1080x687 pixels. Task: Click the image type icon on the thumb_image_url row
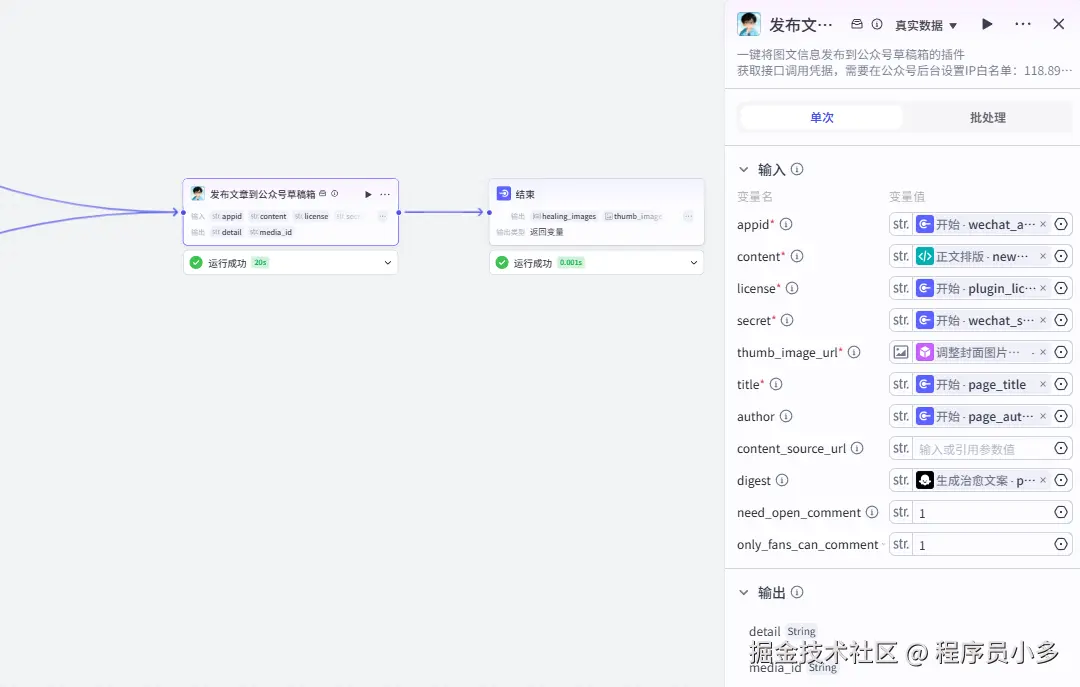[899, 351]
